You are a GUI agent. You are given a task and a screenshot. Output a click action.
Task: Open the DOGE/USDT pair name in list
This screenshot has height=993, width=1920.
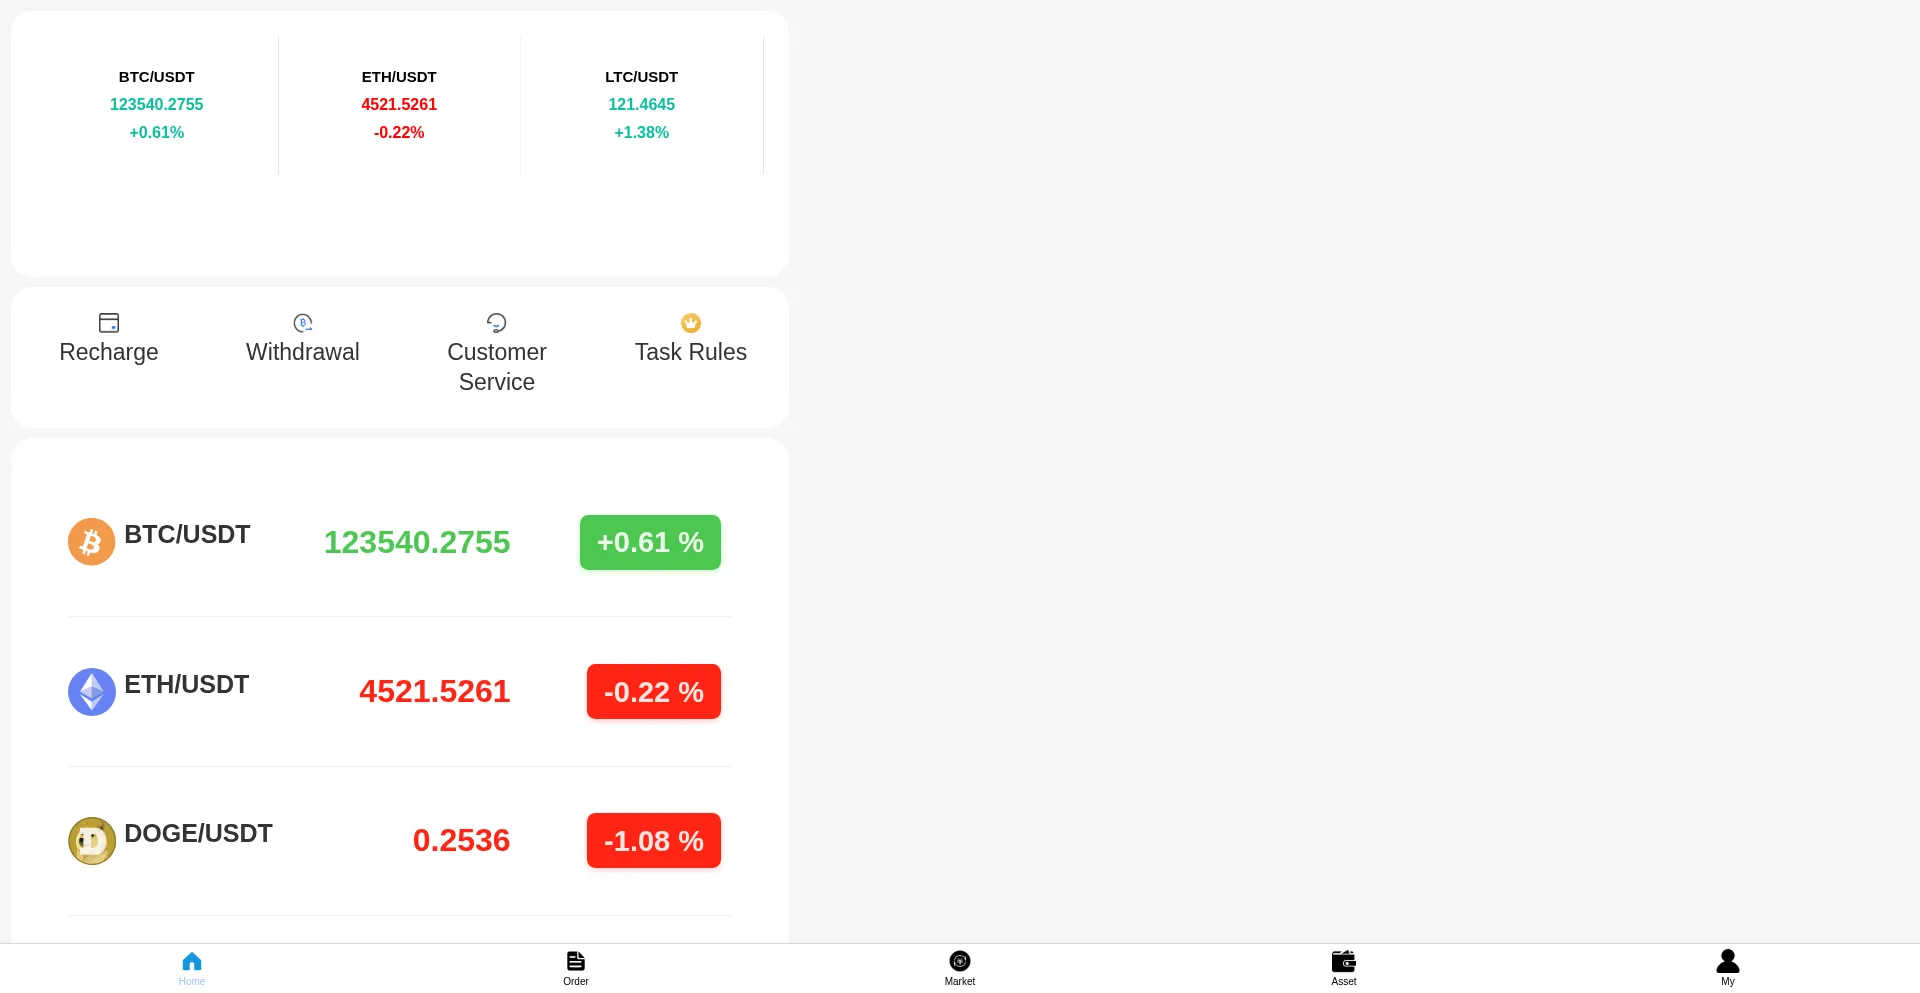pos(198,833)
